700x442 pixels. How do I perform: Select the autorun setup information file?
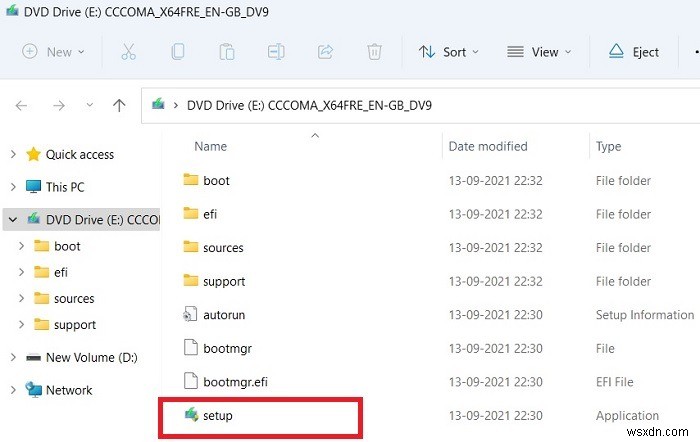tap(224, 315)
